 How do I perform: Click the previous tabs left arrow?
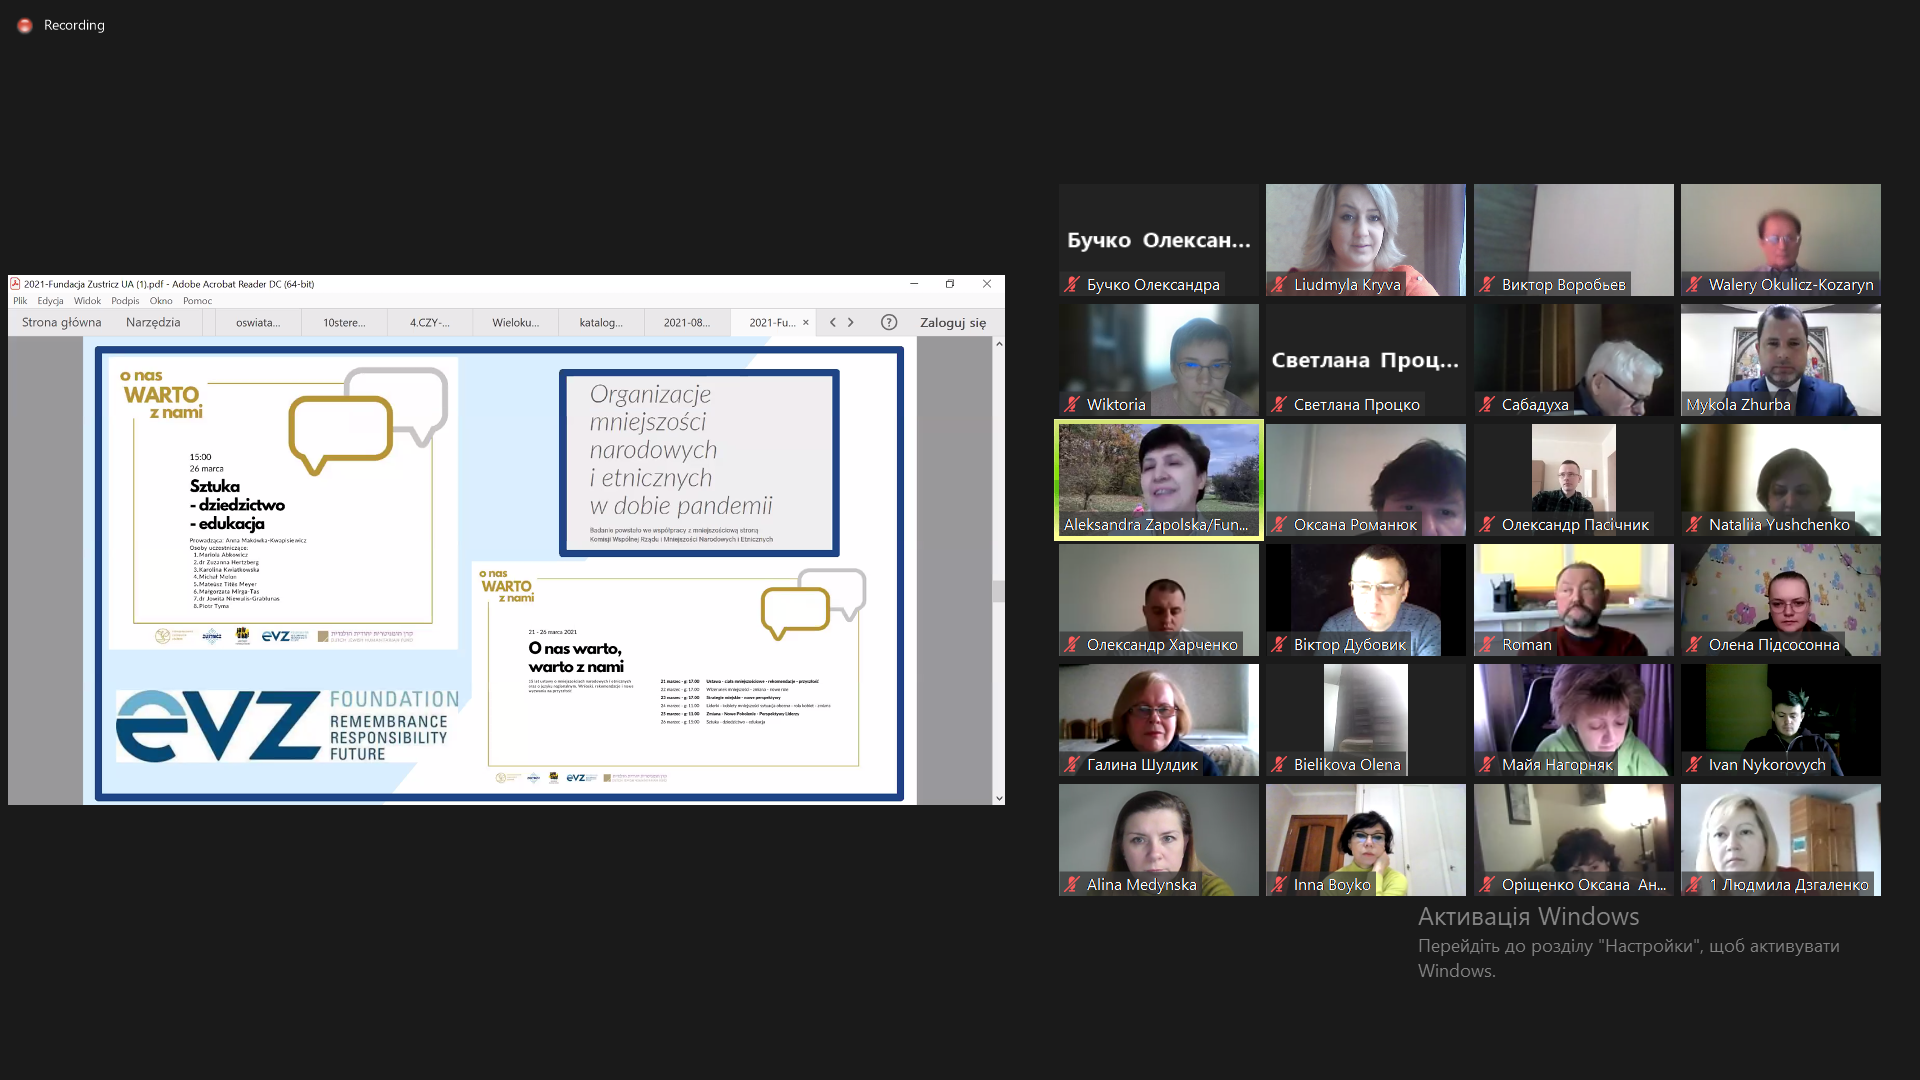[832, 322]
